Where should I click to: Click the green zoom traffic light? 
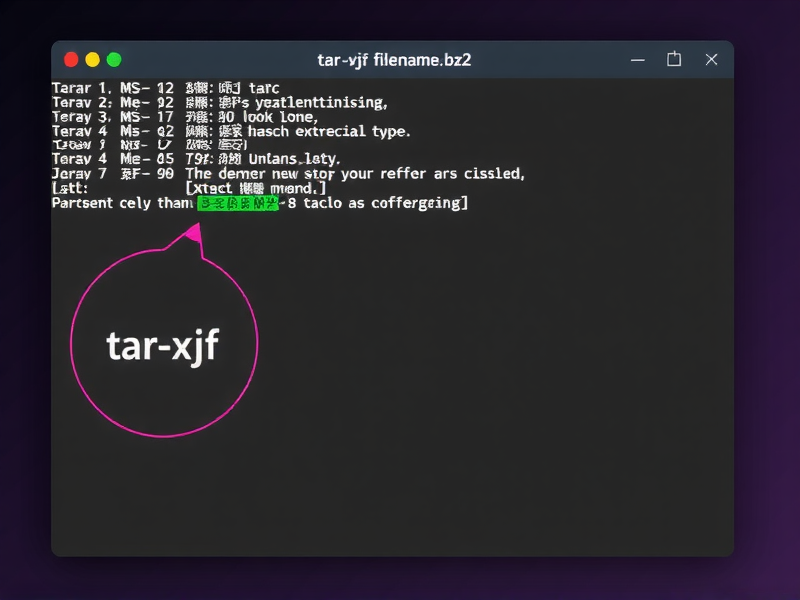pyautogui.click(x=114, y=60)
